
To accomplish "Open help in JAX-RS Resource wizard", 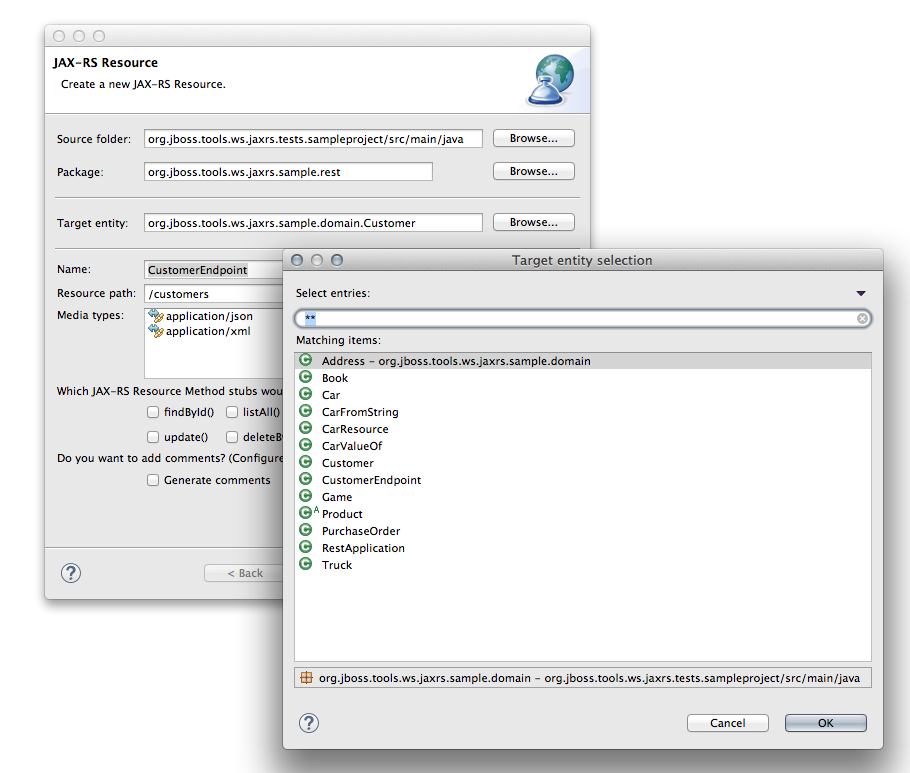I will (71, 573).
